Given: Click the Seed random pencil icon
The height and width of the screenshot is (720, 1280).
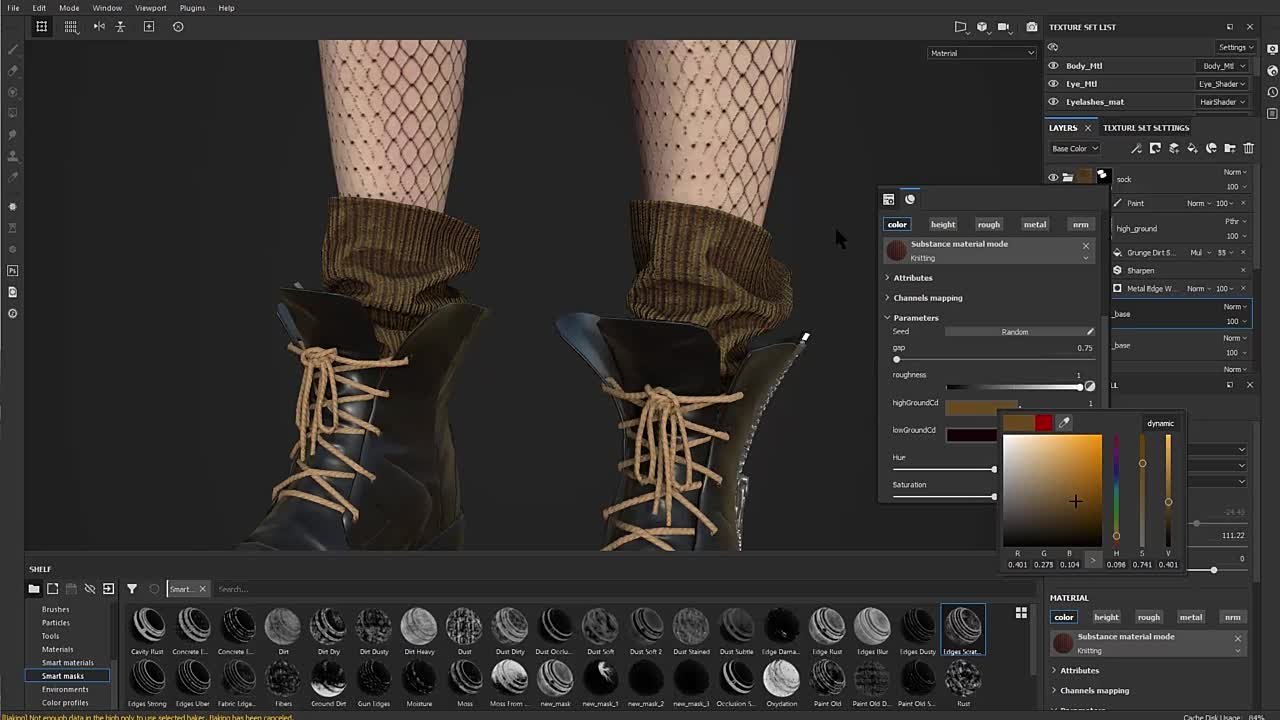Looking at the screenshot, I should click(x=1090, y=332).
